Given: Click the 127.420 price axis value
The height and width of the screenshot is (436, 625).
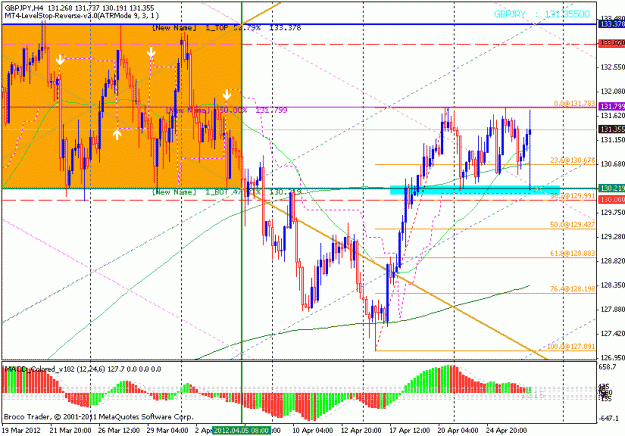Looking at the screenshot, I should click(x=612, y=333).
